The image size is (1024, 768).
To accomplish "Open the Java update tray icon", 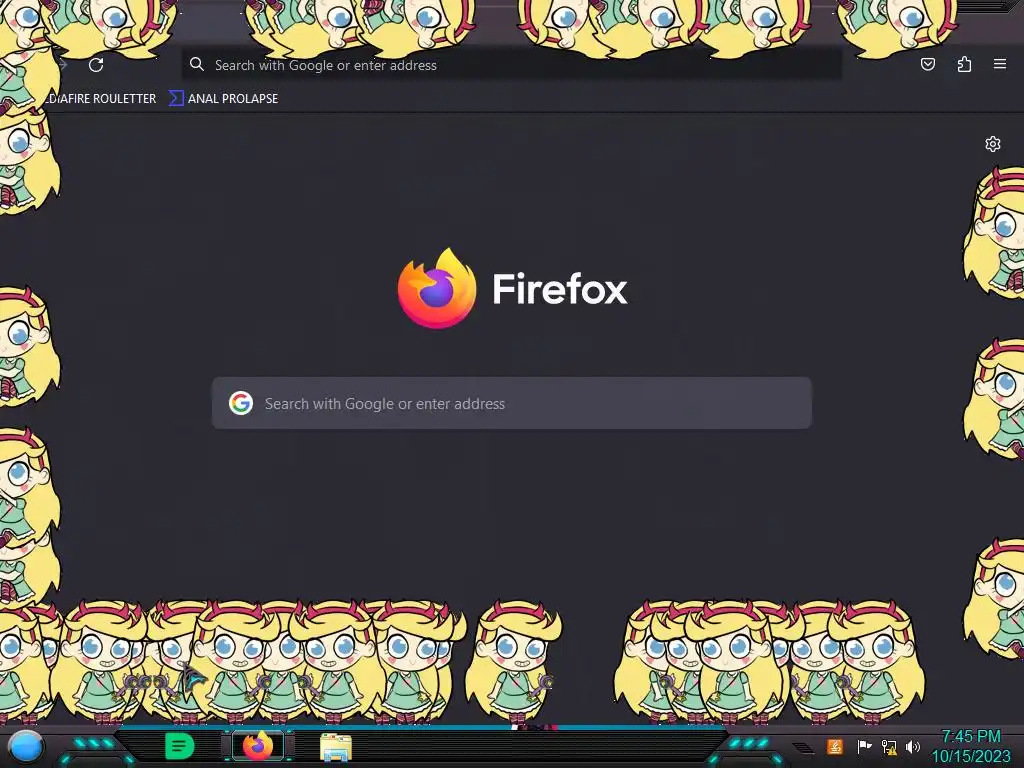I will click(x=835, y=746).
